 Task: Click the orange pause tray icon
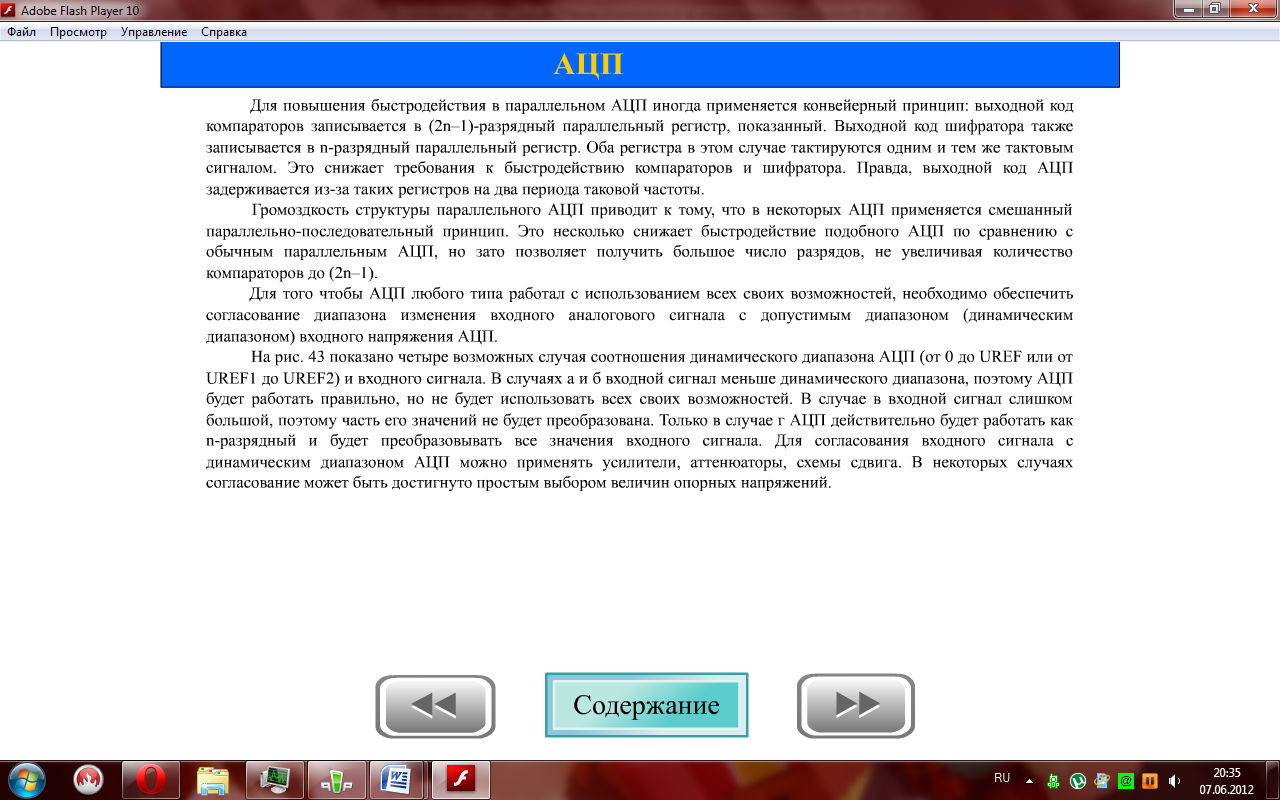point(1150,780)
